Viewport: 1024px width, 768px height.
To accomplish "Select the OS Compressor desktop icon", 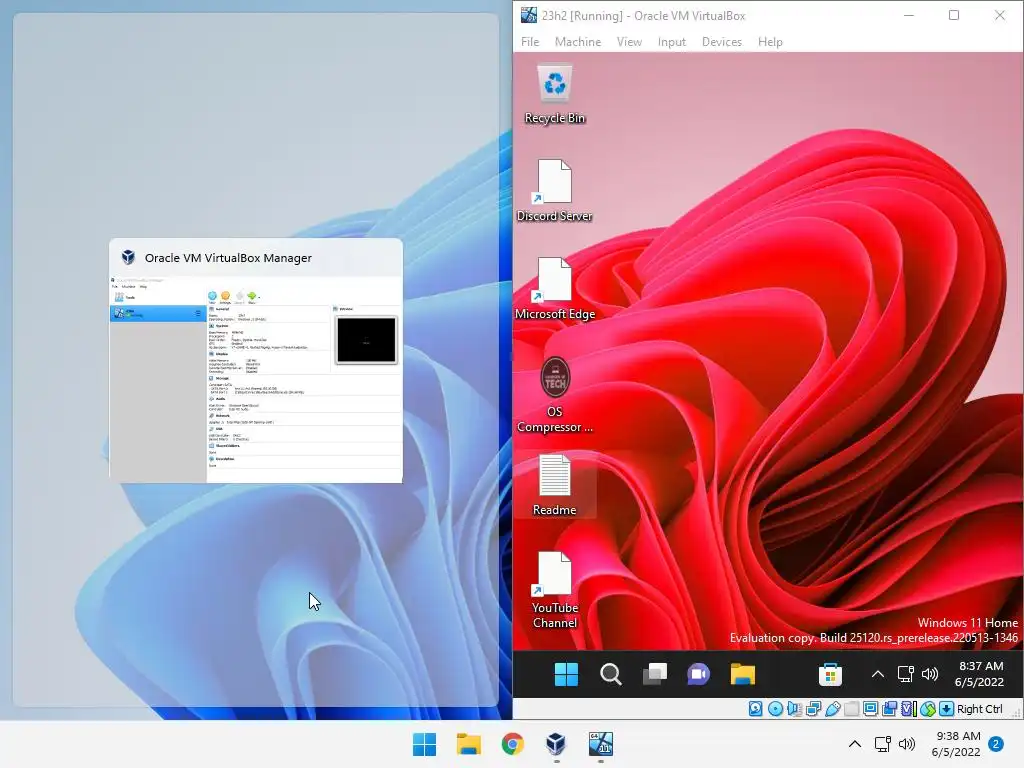I will tap(554, 394).
